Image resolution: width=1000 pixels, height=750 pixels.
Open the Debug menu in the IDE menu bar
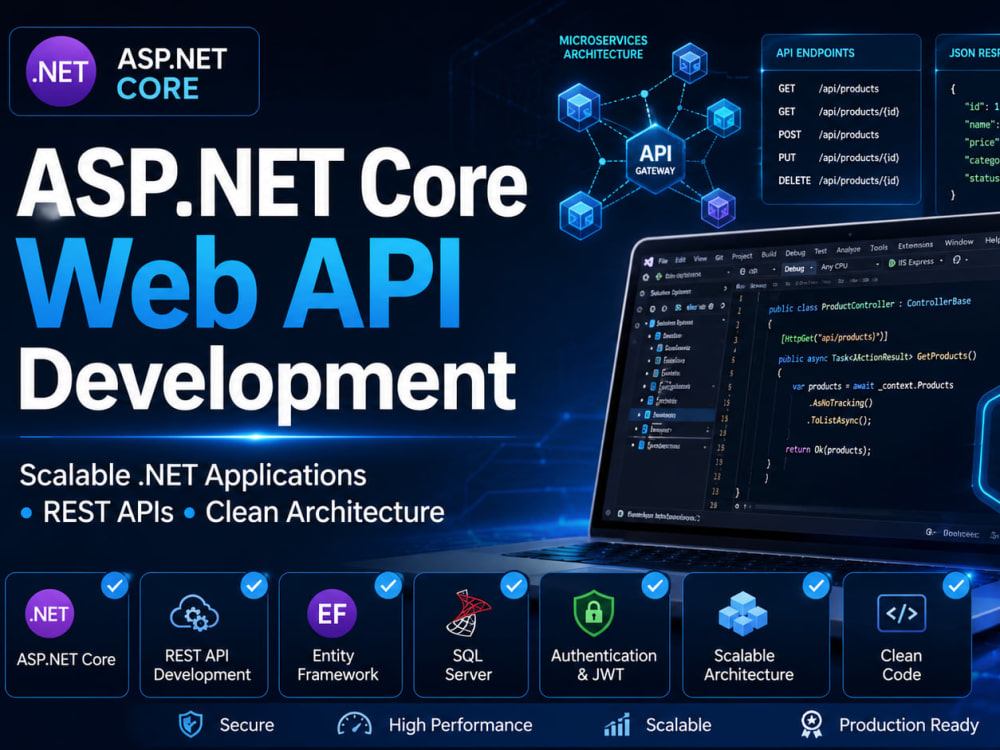pyautogui.click(x=795, y=253)
